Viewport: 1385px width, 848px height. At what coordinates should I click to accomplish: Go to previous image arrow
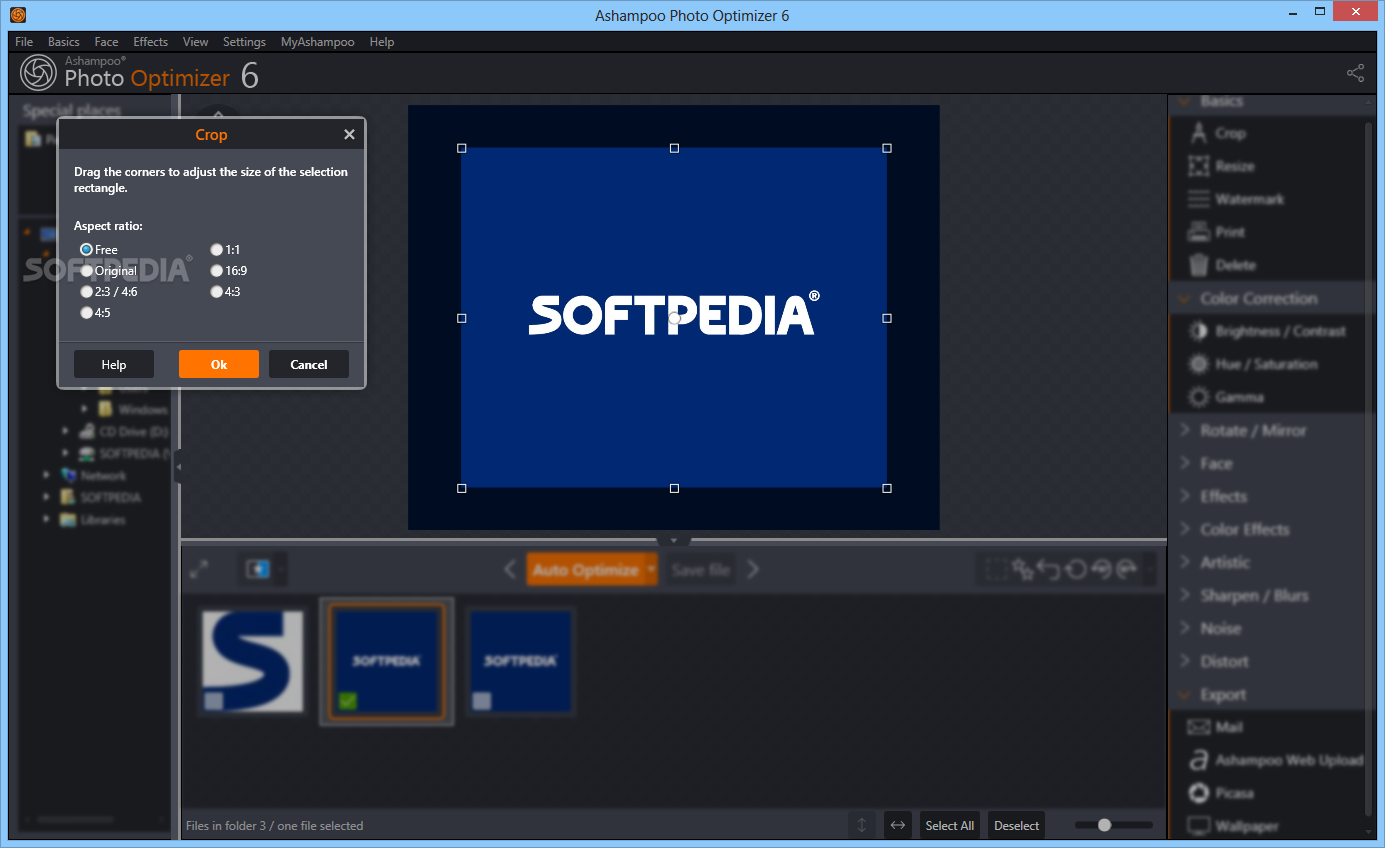pyautogui.click(x=509, y=569)
